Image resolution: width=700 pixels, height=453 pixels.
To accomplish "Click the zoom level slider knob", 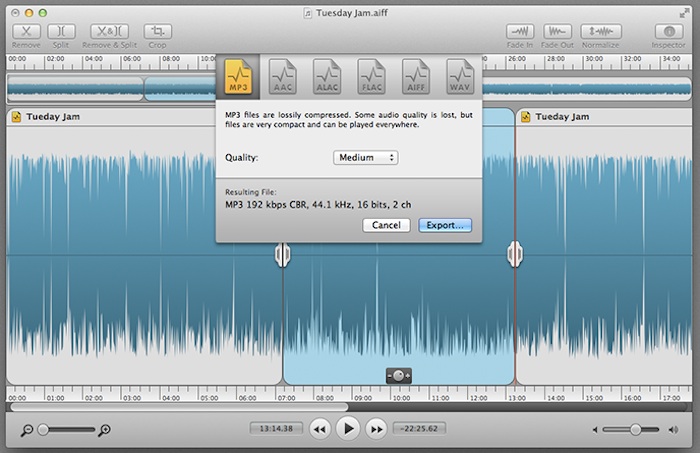I will [43, 430].
